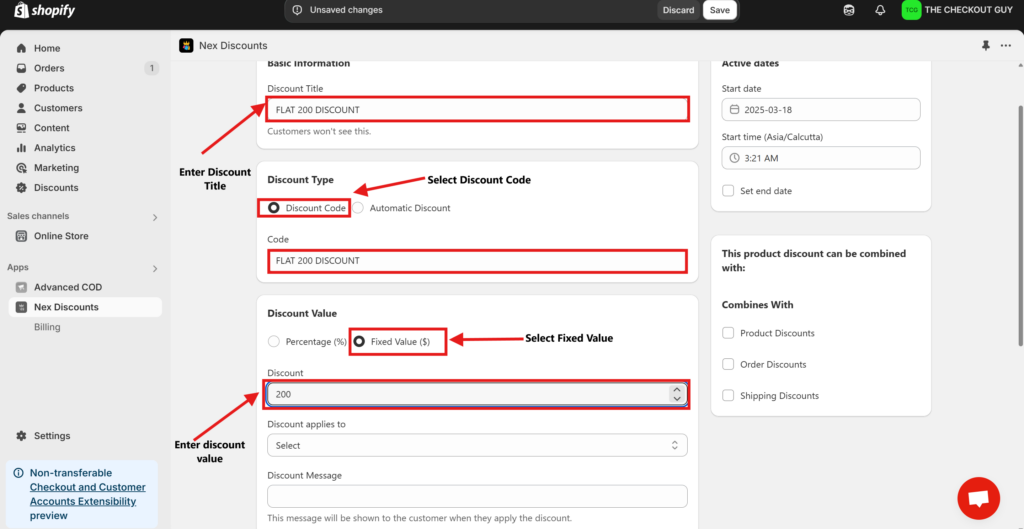Image resolution: width=1024 pixels, height=529 pixels.
Task: Expand the Apps section chevron
Action: [155, 268]
